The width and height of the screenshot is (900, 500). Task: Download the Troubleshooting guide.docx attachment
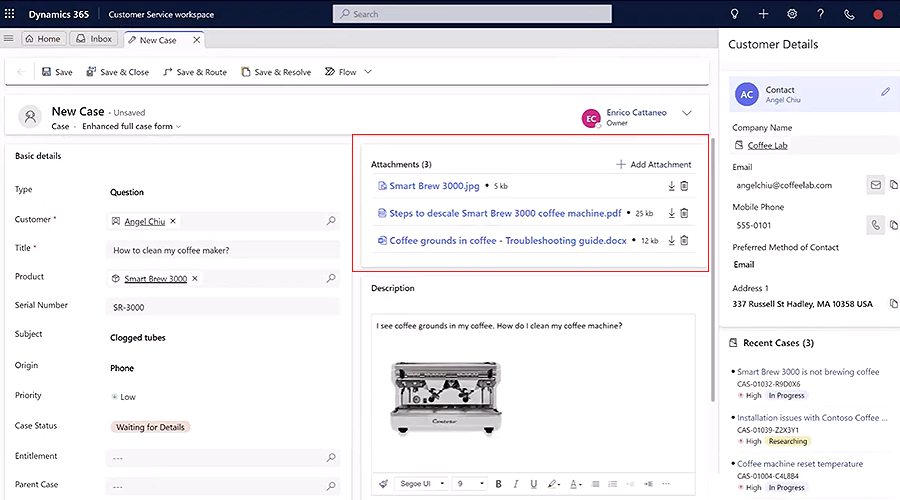click(671, 241)
